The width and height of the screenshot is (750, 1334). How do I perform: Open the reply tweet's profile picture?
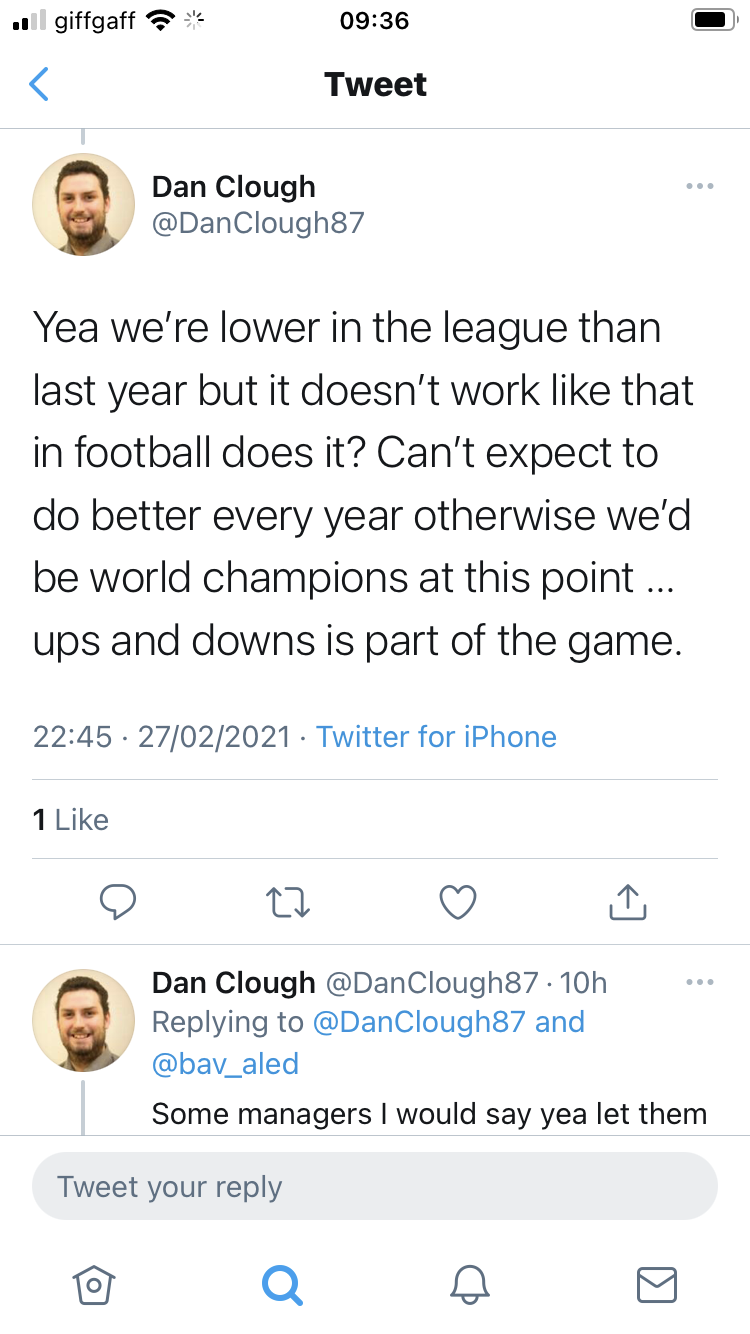(x=84, y=1020)
